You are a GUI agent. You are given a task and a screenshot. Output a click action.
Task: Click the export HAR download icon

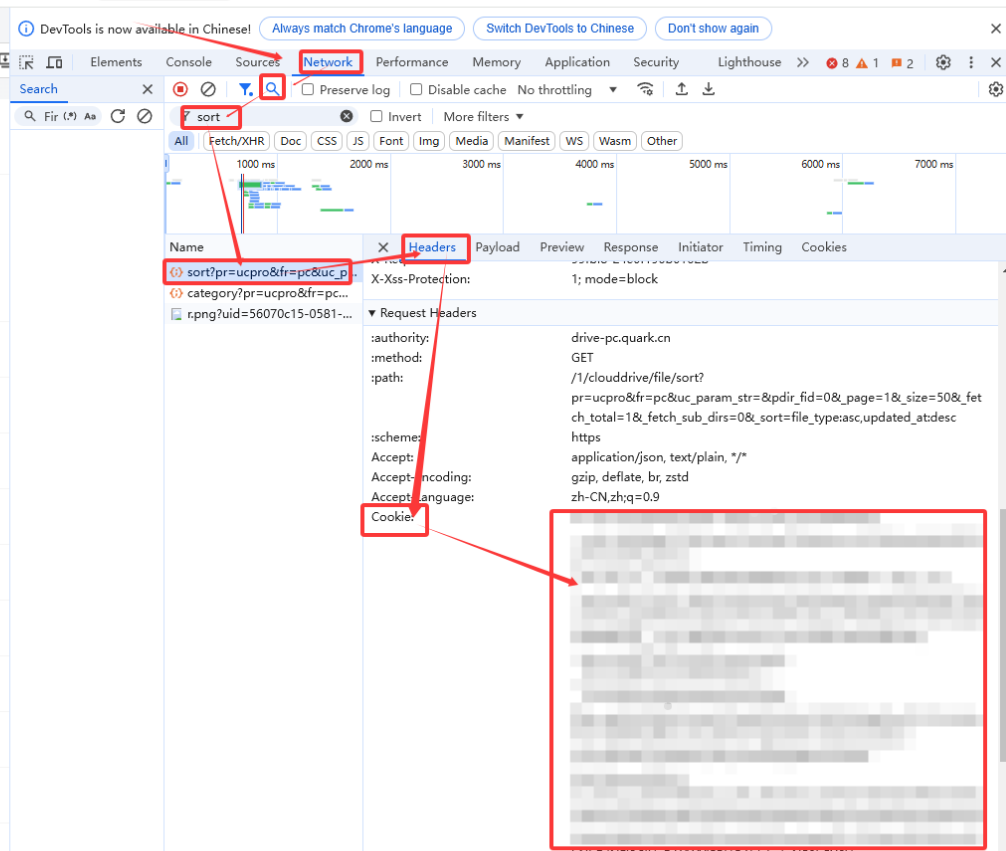point(708,90)
